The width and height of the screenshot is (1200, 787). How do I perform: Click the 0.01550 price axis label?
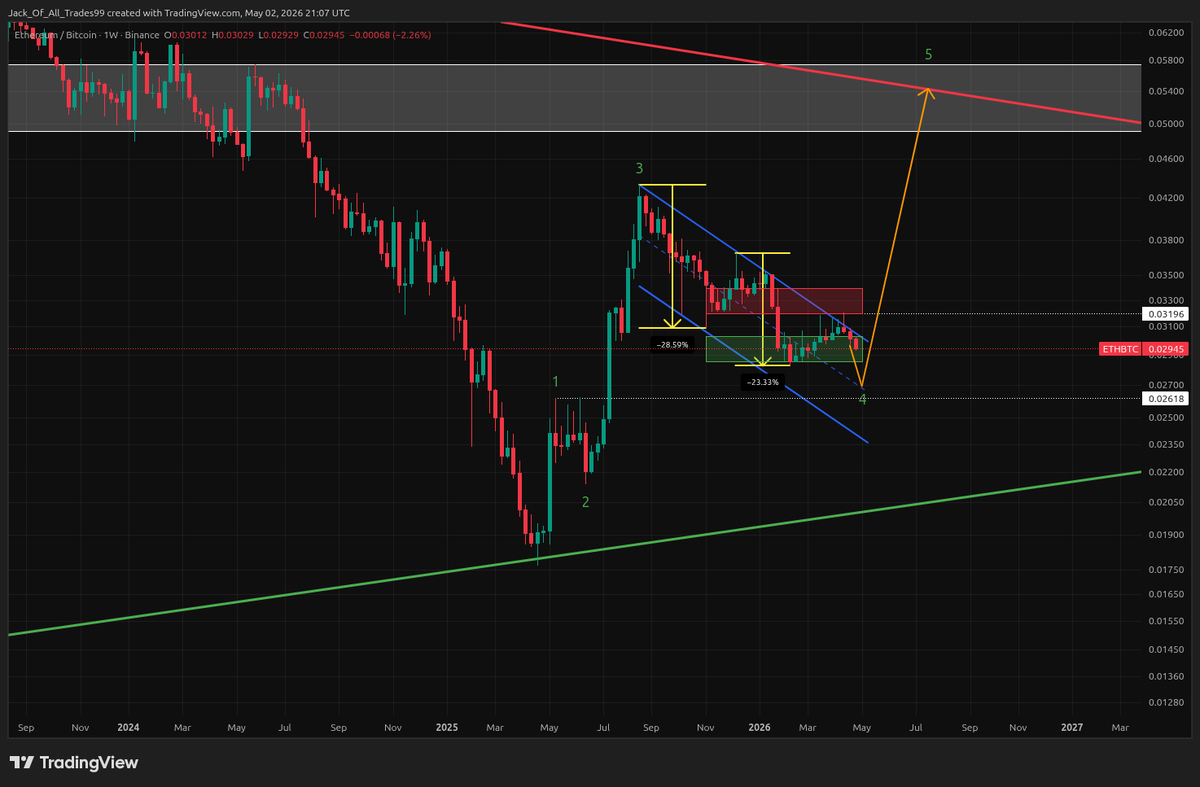[1165, 621]
